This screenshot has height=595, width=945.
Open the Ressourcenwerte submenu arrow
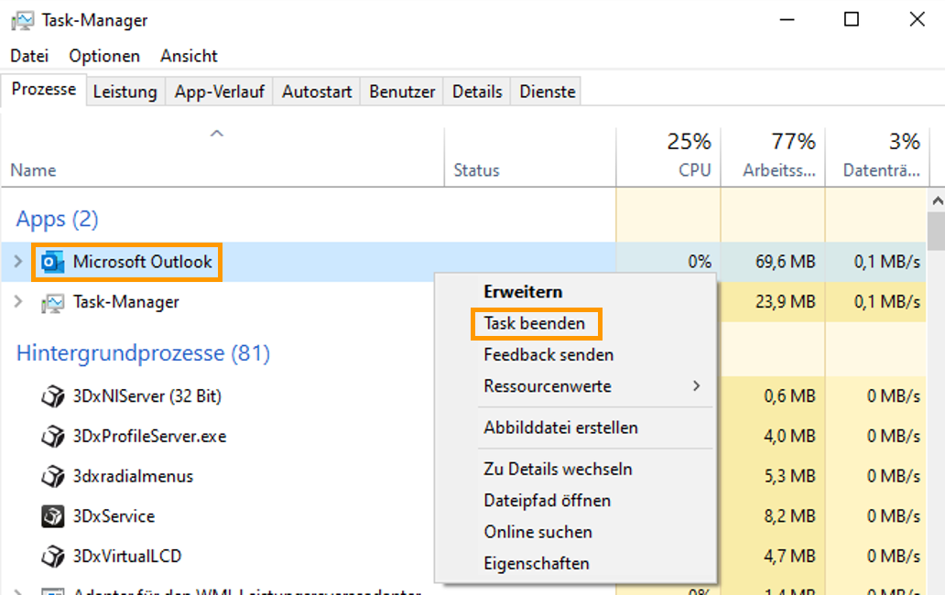pos(697,386)
